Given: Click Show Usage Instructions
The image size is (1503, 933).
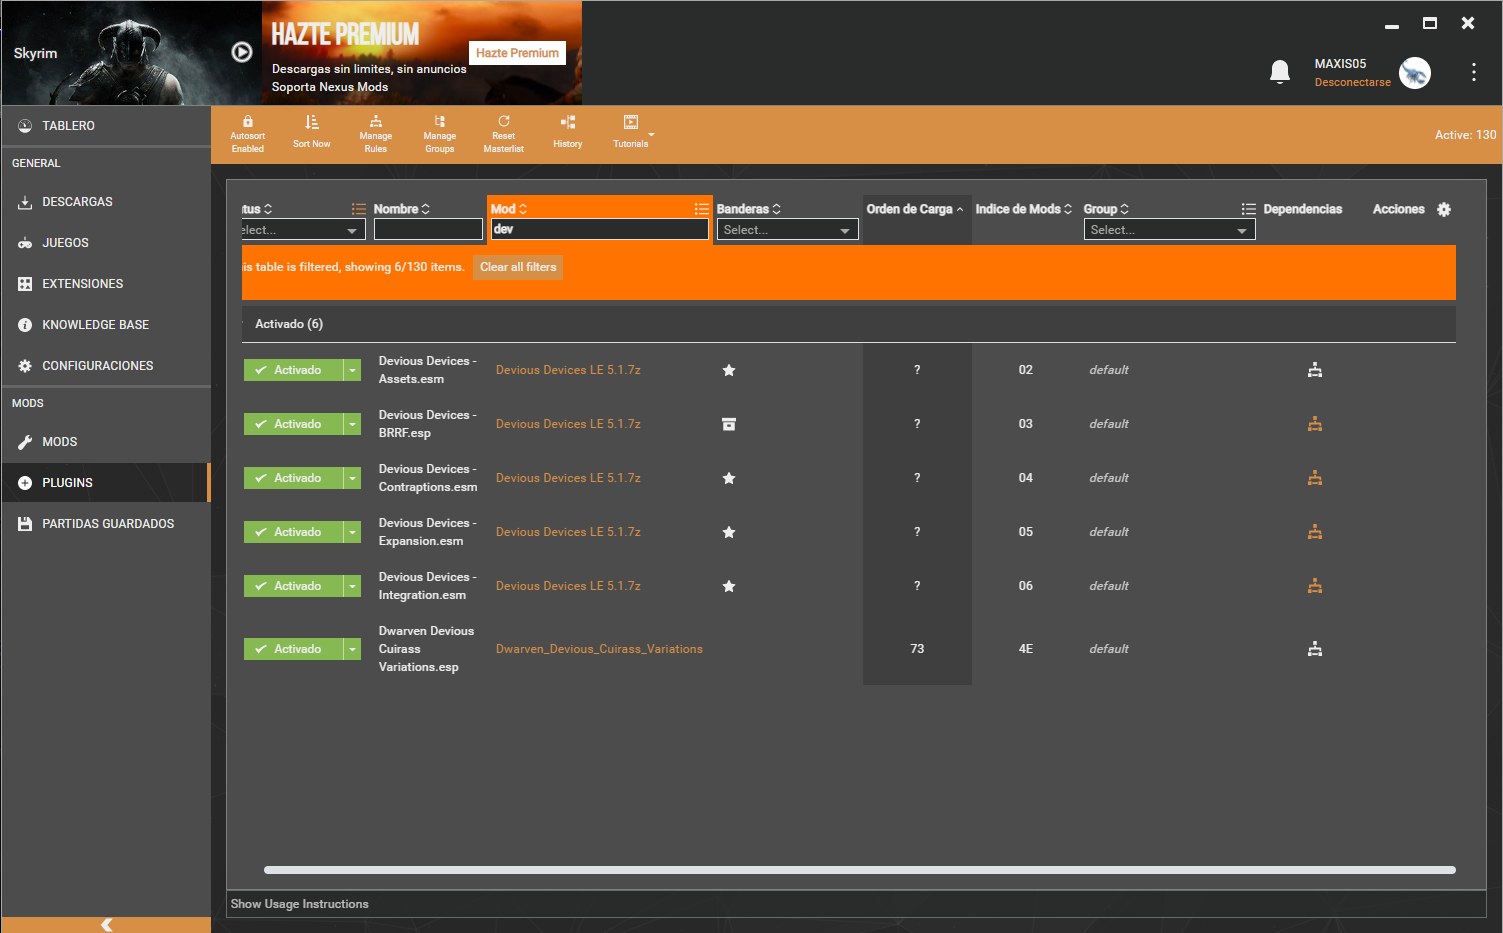Looking at the screenshot, I should tap(300, 904).
